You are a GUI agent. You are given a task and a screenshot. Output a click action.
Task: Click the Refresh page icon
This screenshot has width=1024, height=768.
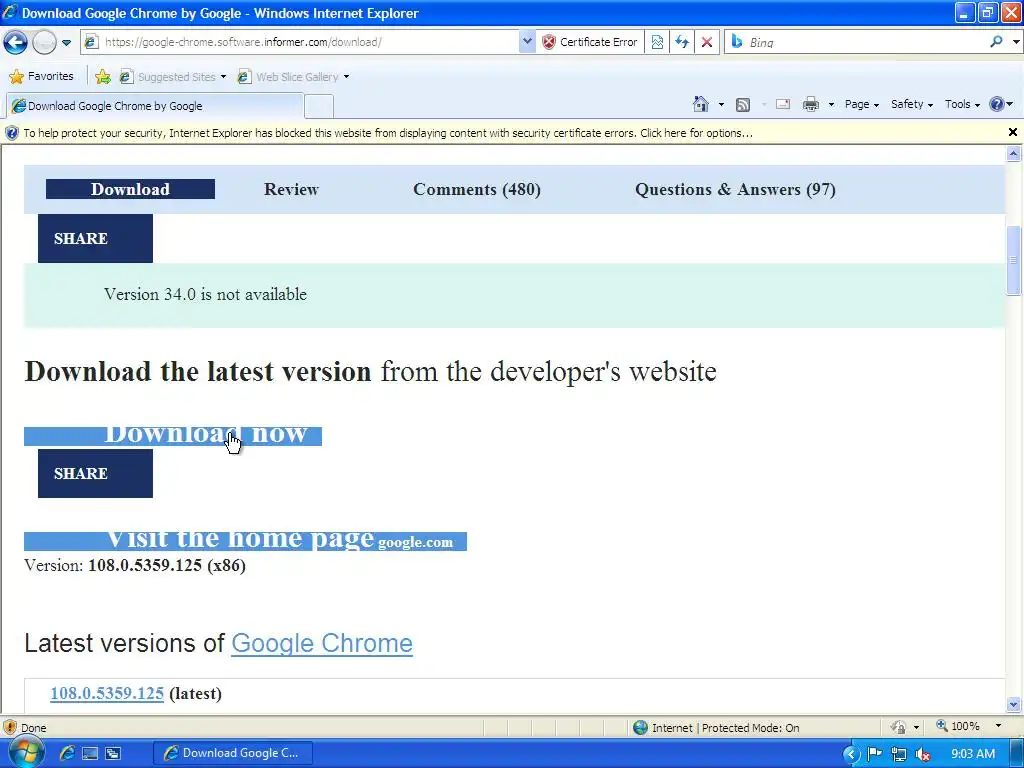682,42
